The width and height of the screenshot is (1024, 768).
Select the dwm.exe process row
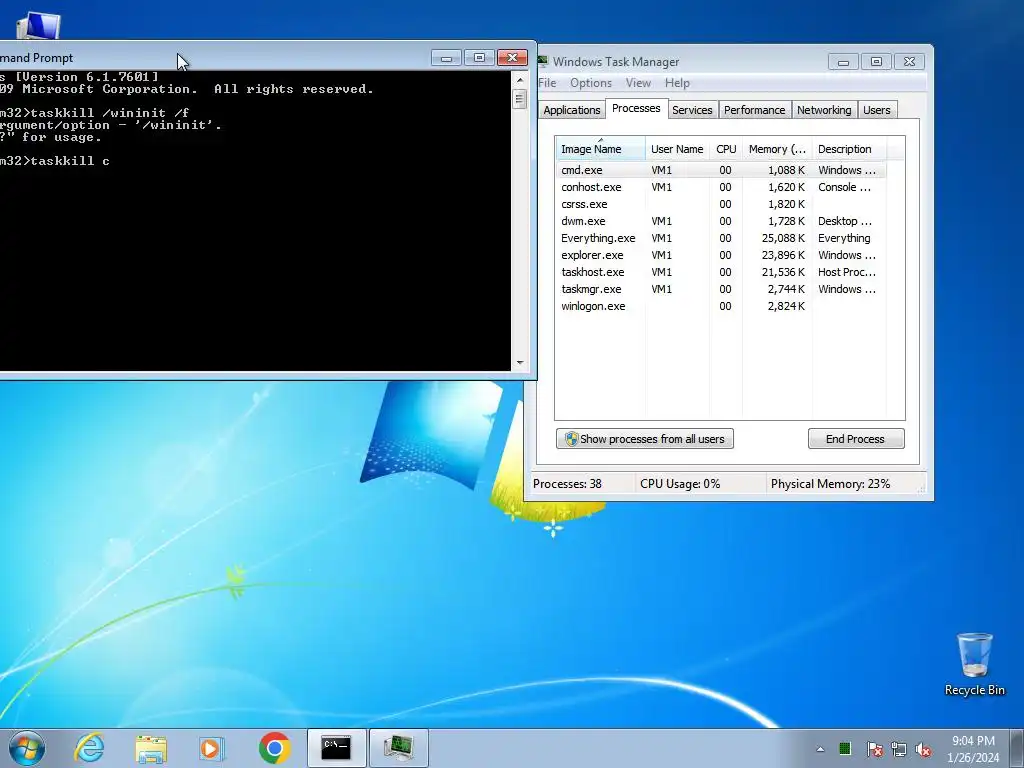720,221
